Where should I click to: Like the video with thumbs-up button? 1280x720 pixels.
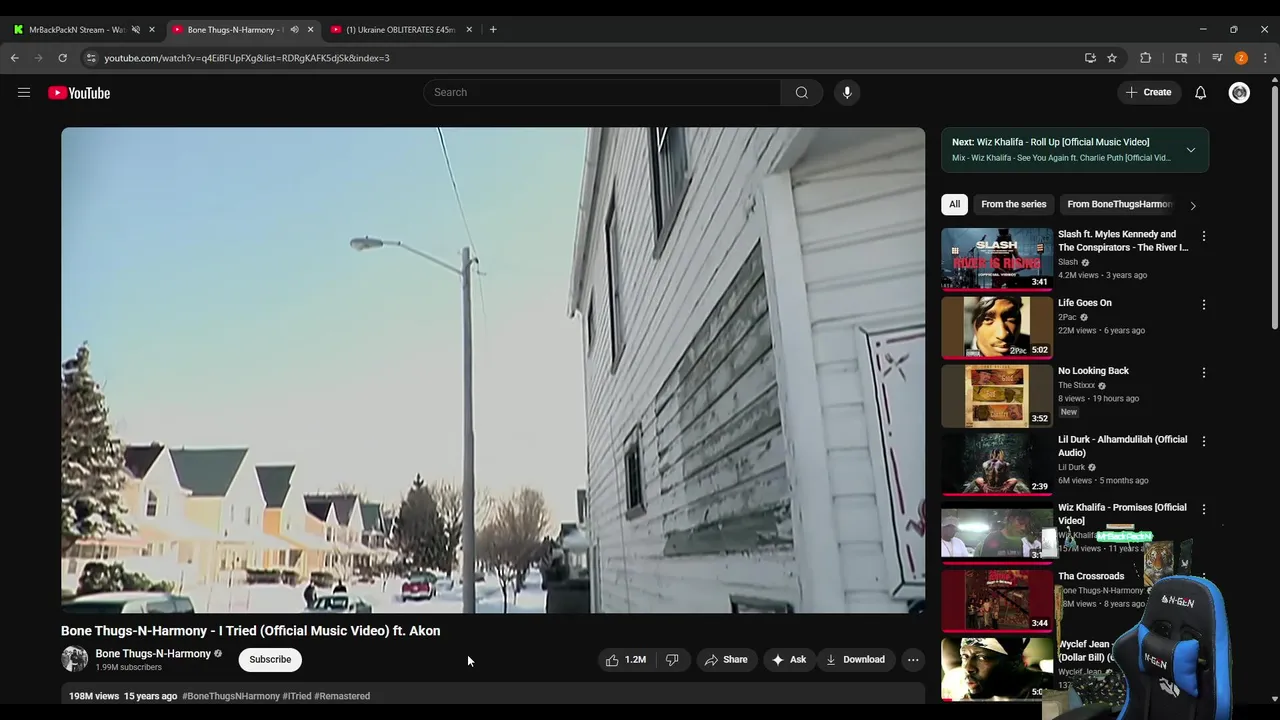(x=626, y=660)
